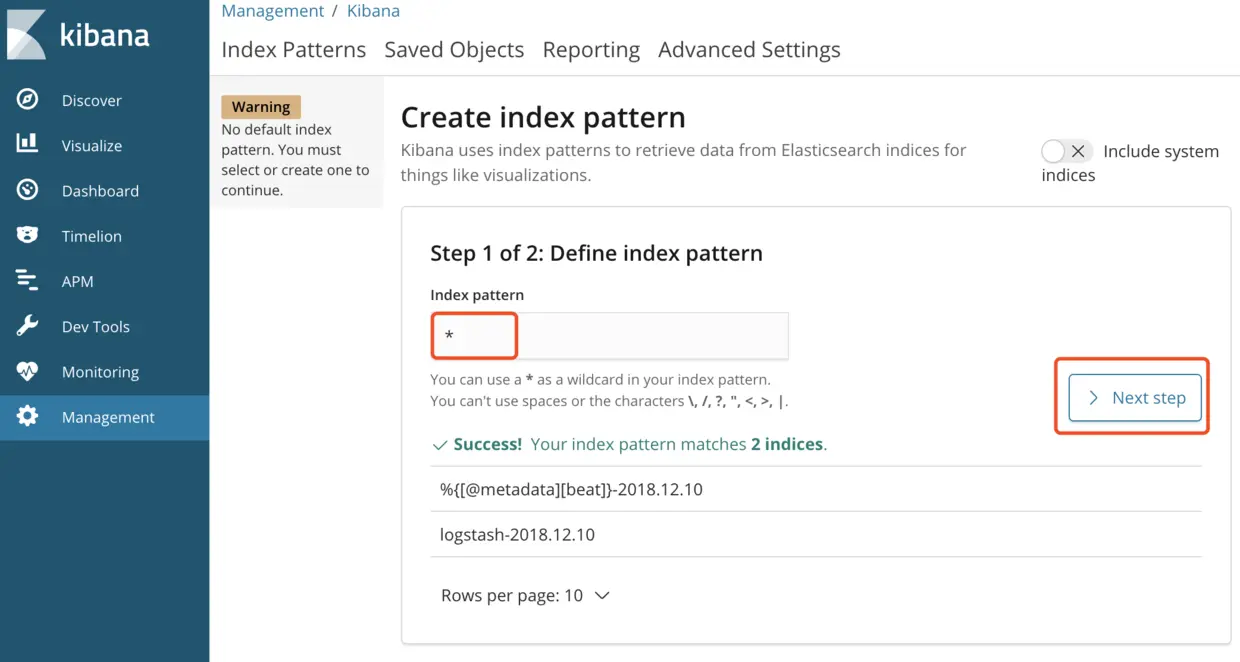Click the Dashboard gauge icon
1240x662 pixels.
tap(28, 190)
